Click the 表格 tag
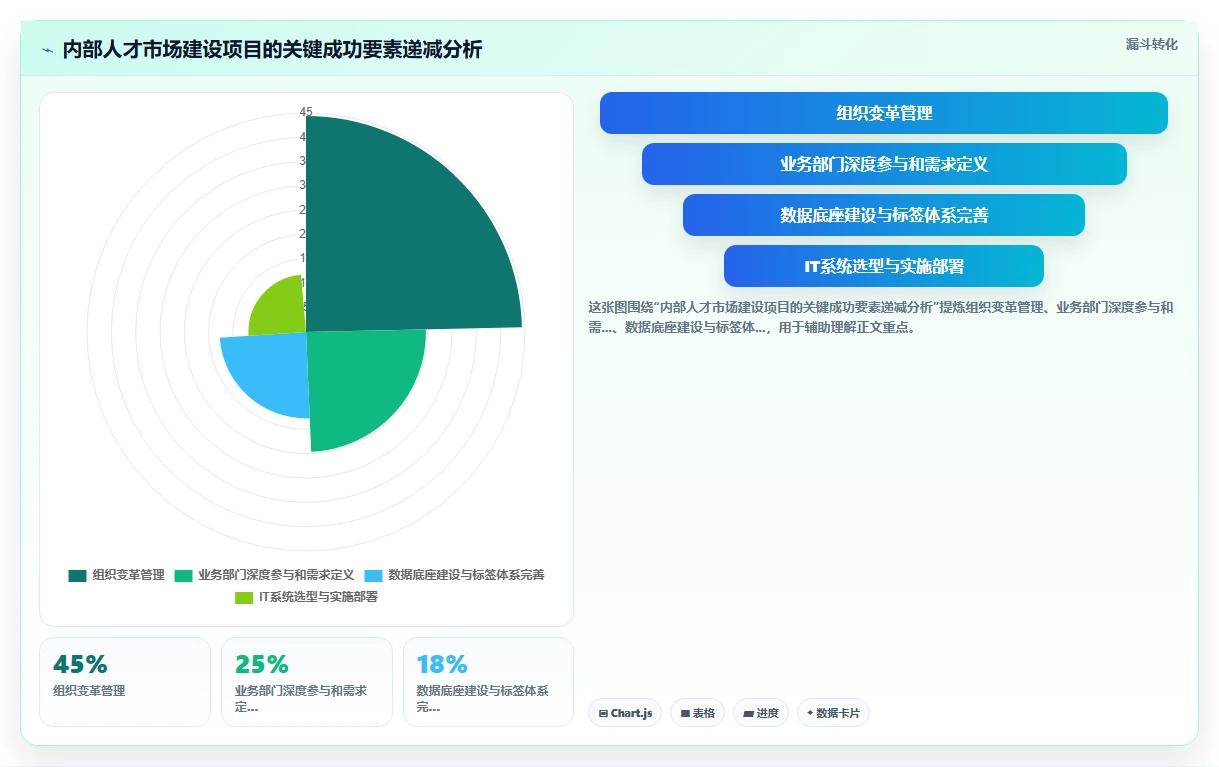Image resolution: width=1219 pixels, height=767 pixels. (698, 713)
